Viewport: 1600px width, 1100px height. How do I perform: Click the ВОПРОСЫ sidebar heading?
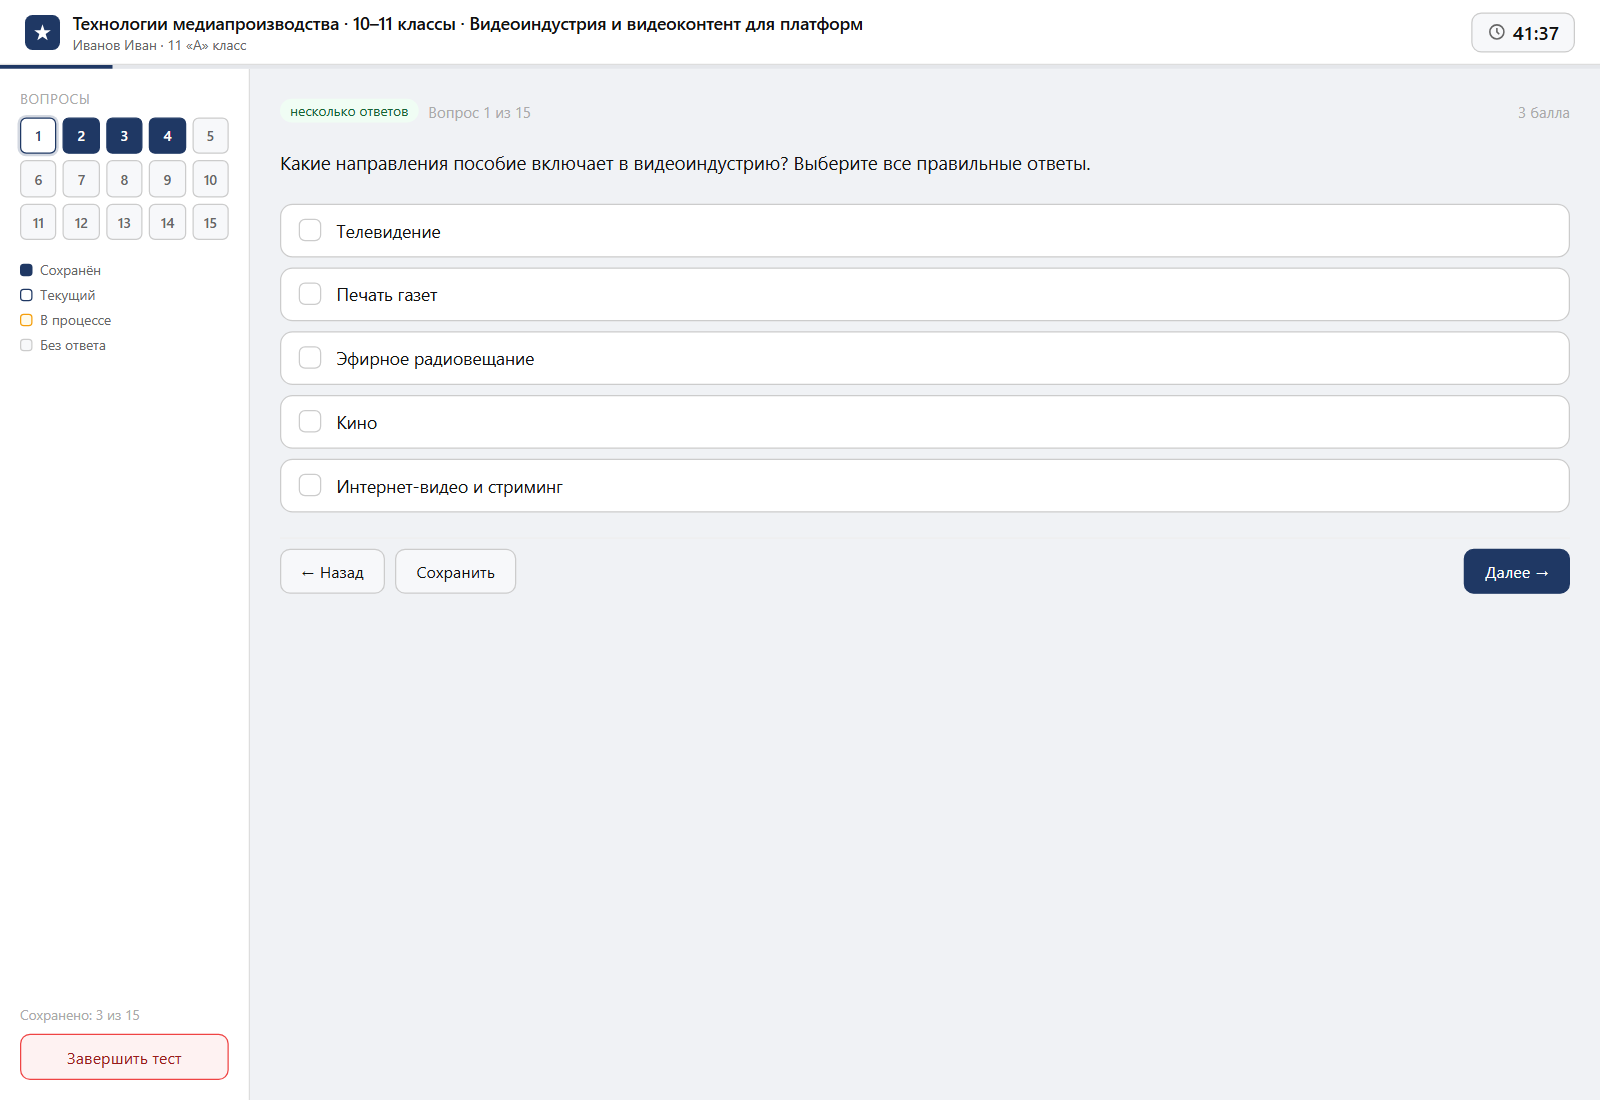click(x=55, y=99)
